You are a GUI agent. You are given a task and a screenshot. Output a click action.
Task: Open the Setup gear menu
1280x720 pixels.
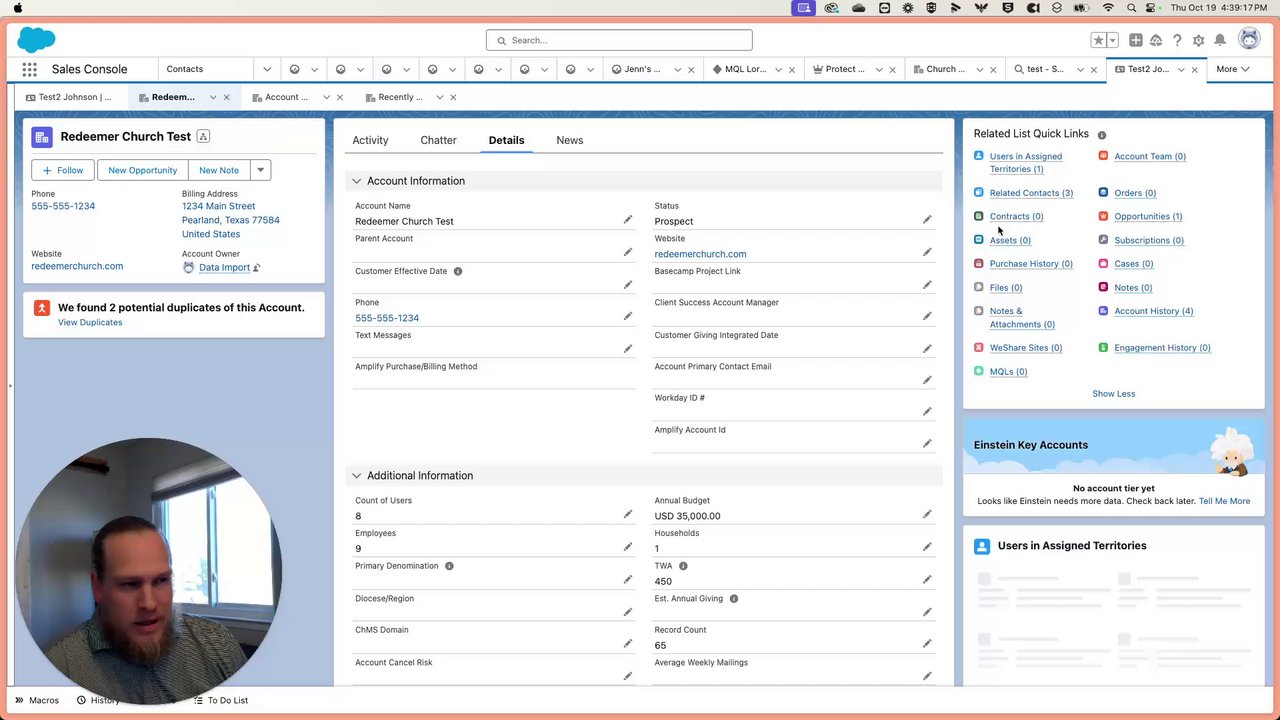[1198, 40]
